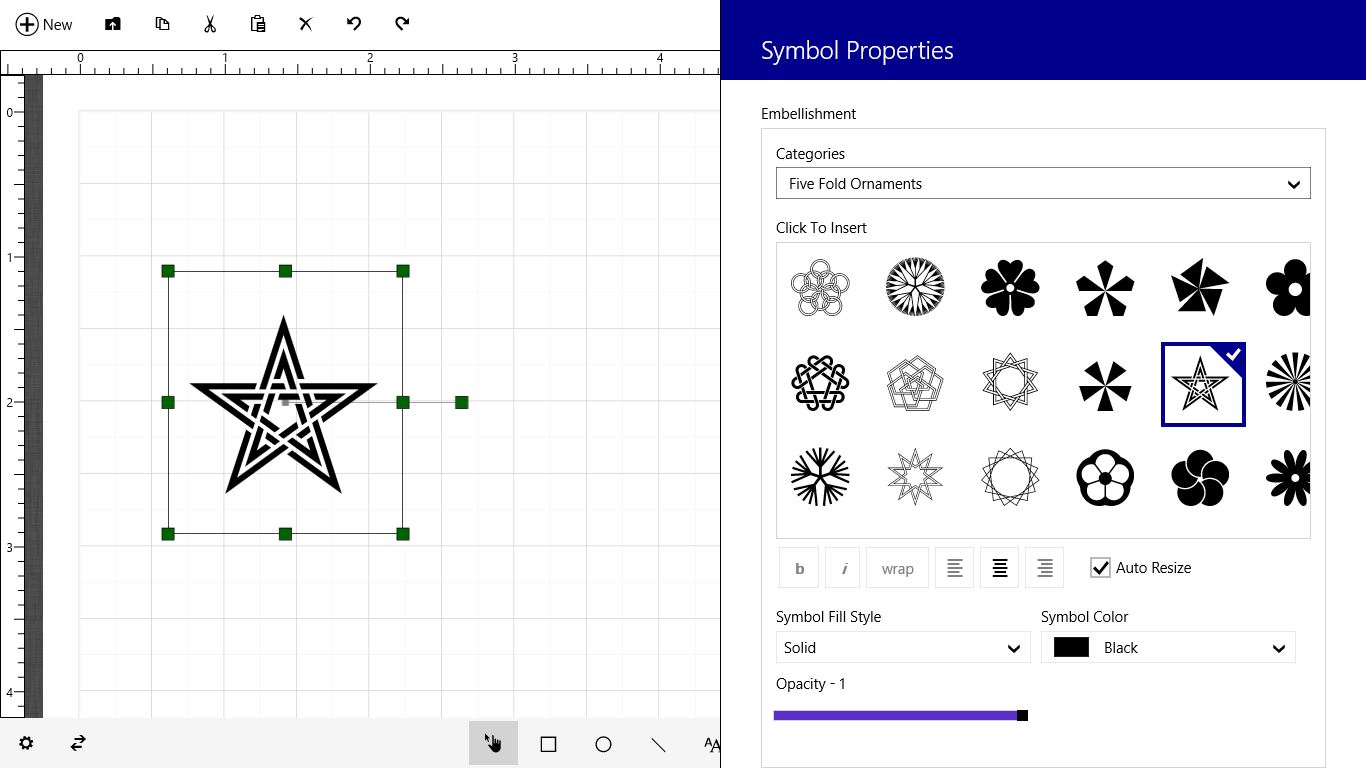1366x768 pixels.
Task: Insert the round radial burst disc symbol
Action: [x=915, y=287]
